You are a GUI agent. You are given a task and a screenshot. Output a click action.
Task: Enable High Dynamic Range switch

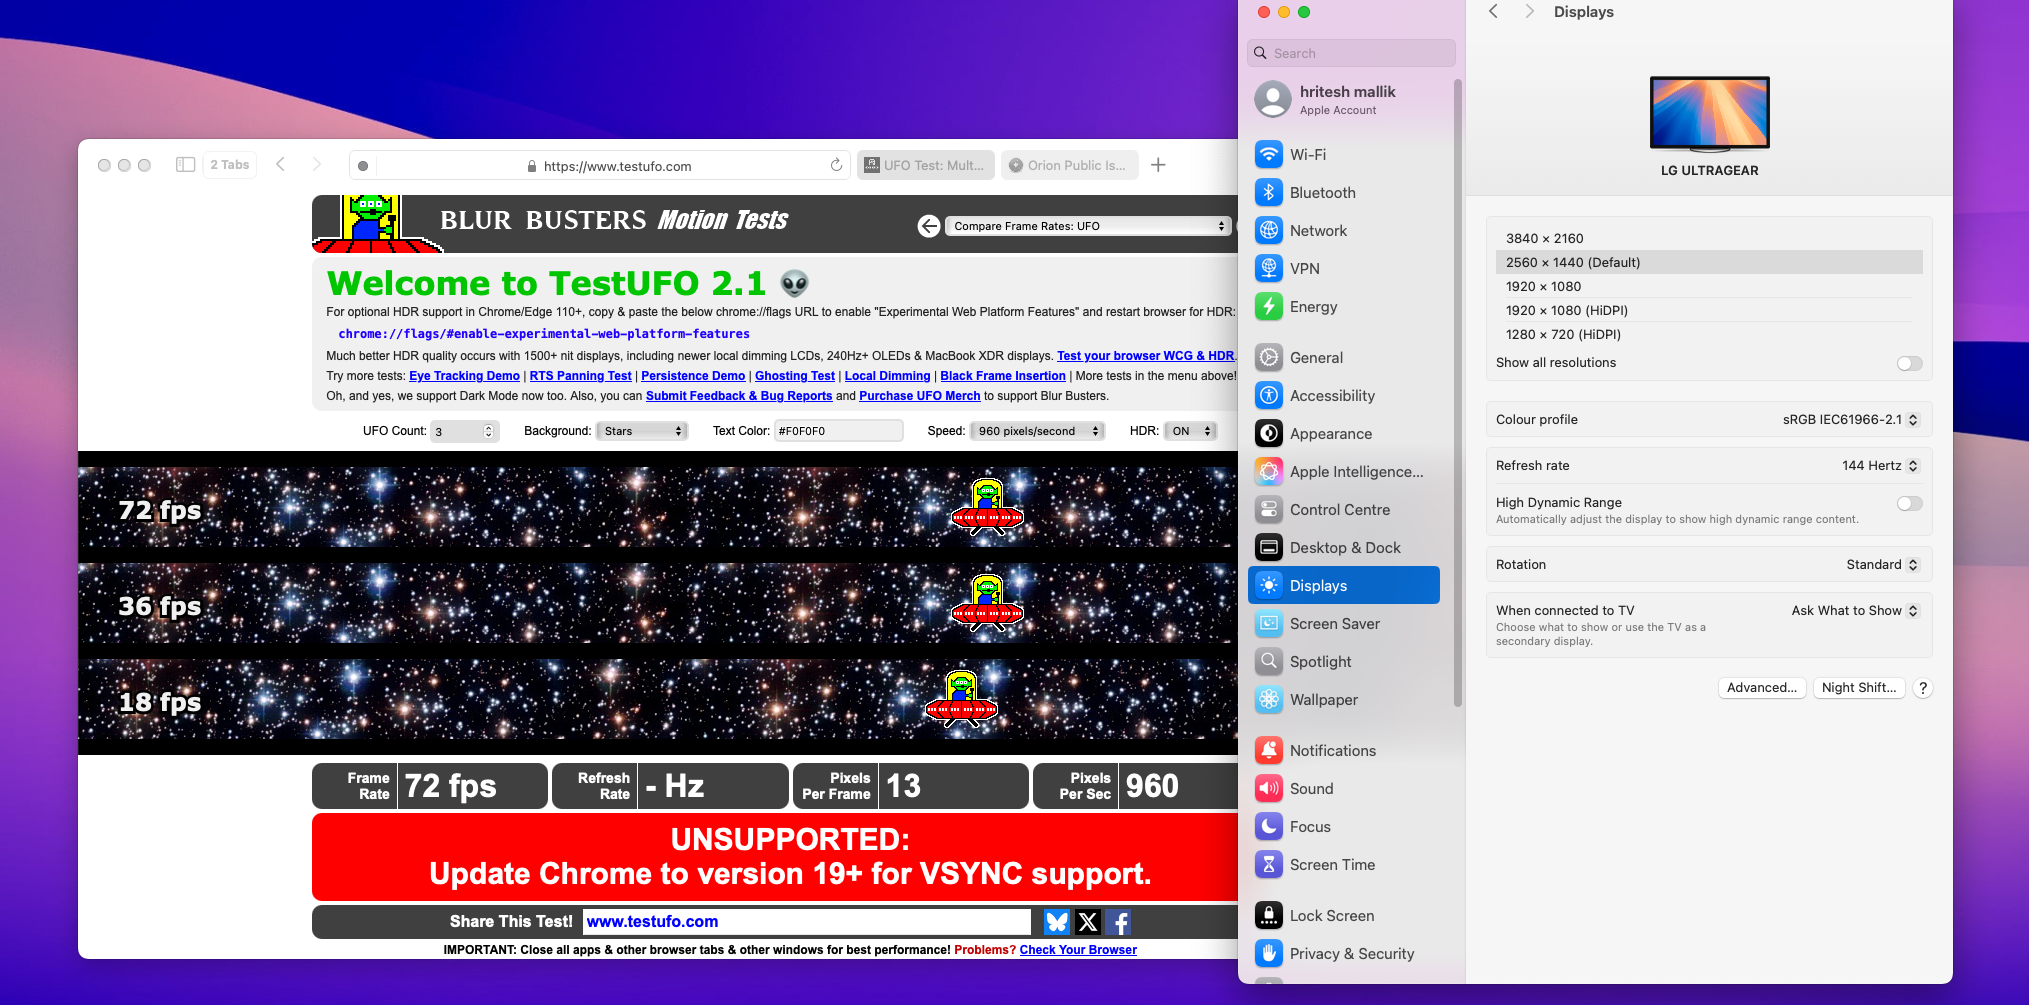(1908, 504)
